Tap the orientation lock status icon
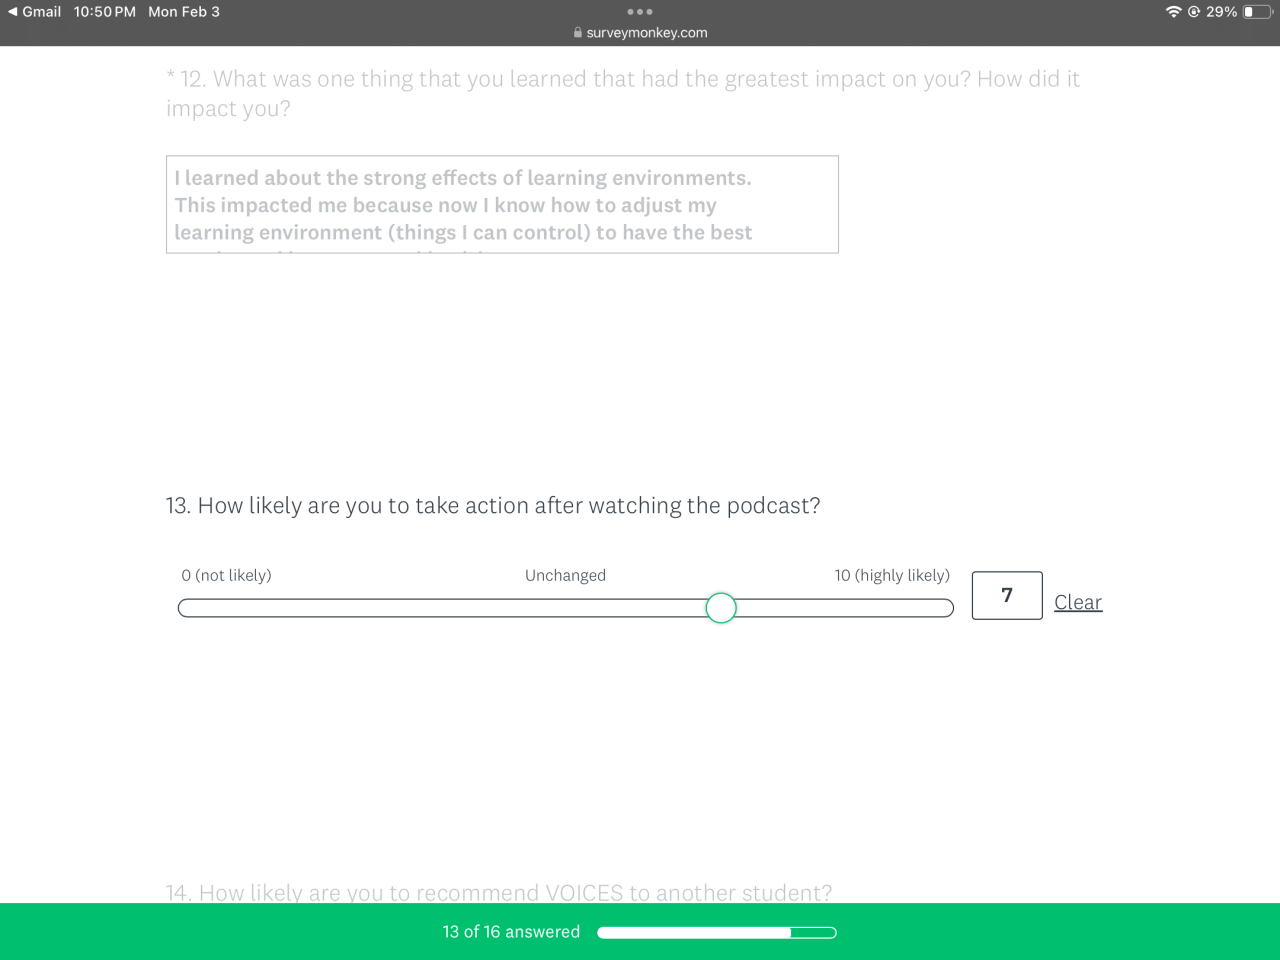The width and height of the screenshot is (1280, 960). pos(1194,12)
